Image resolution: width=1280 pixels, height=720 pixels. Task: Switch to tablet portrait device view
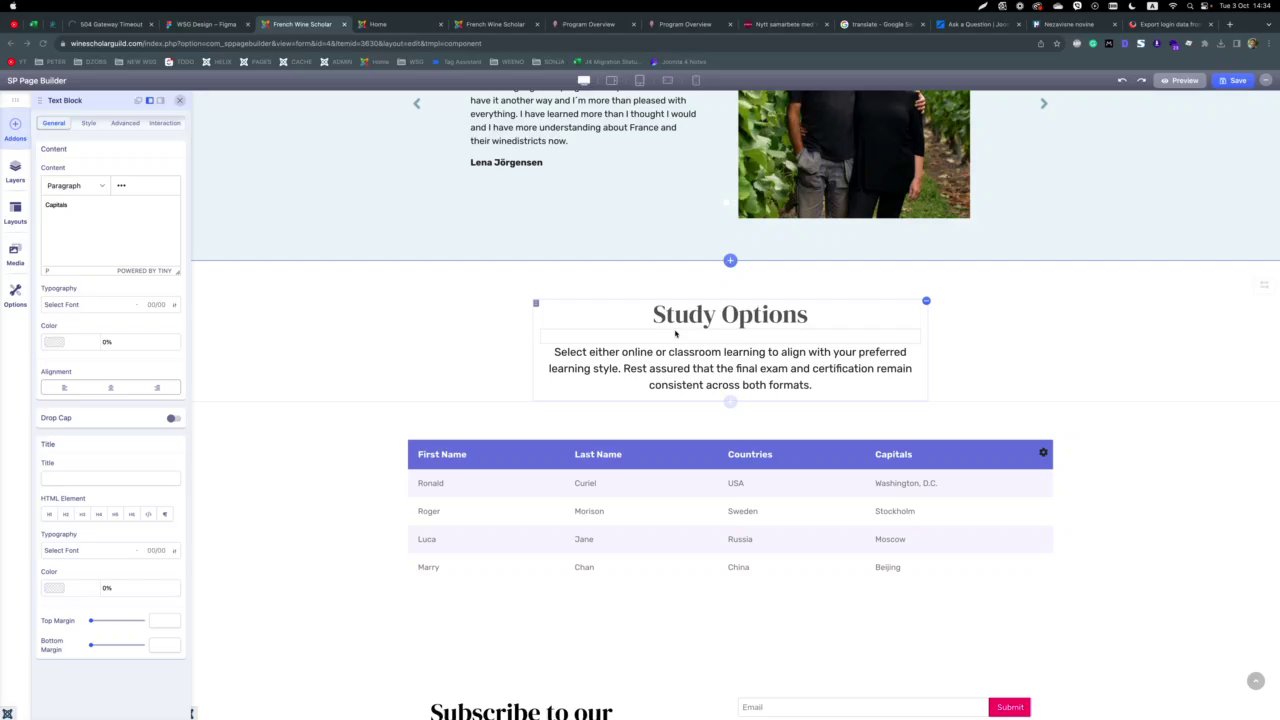(640, 80)
